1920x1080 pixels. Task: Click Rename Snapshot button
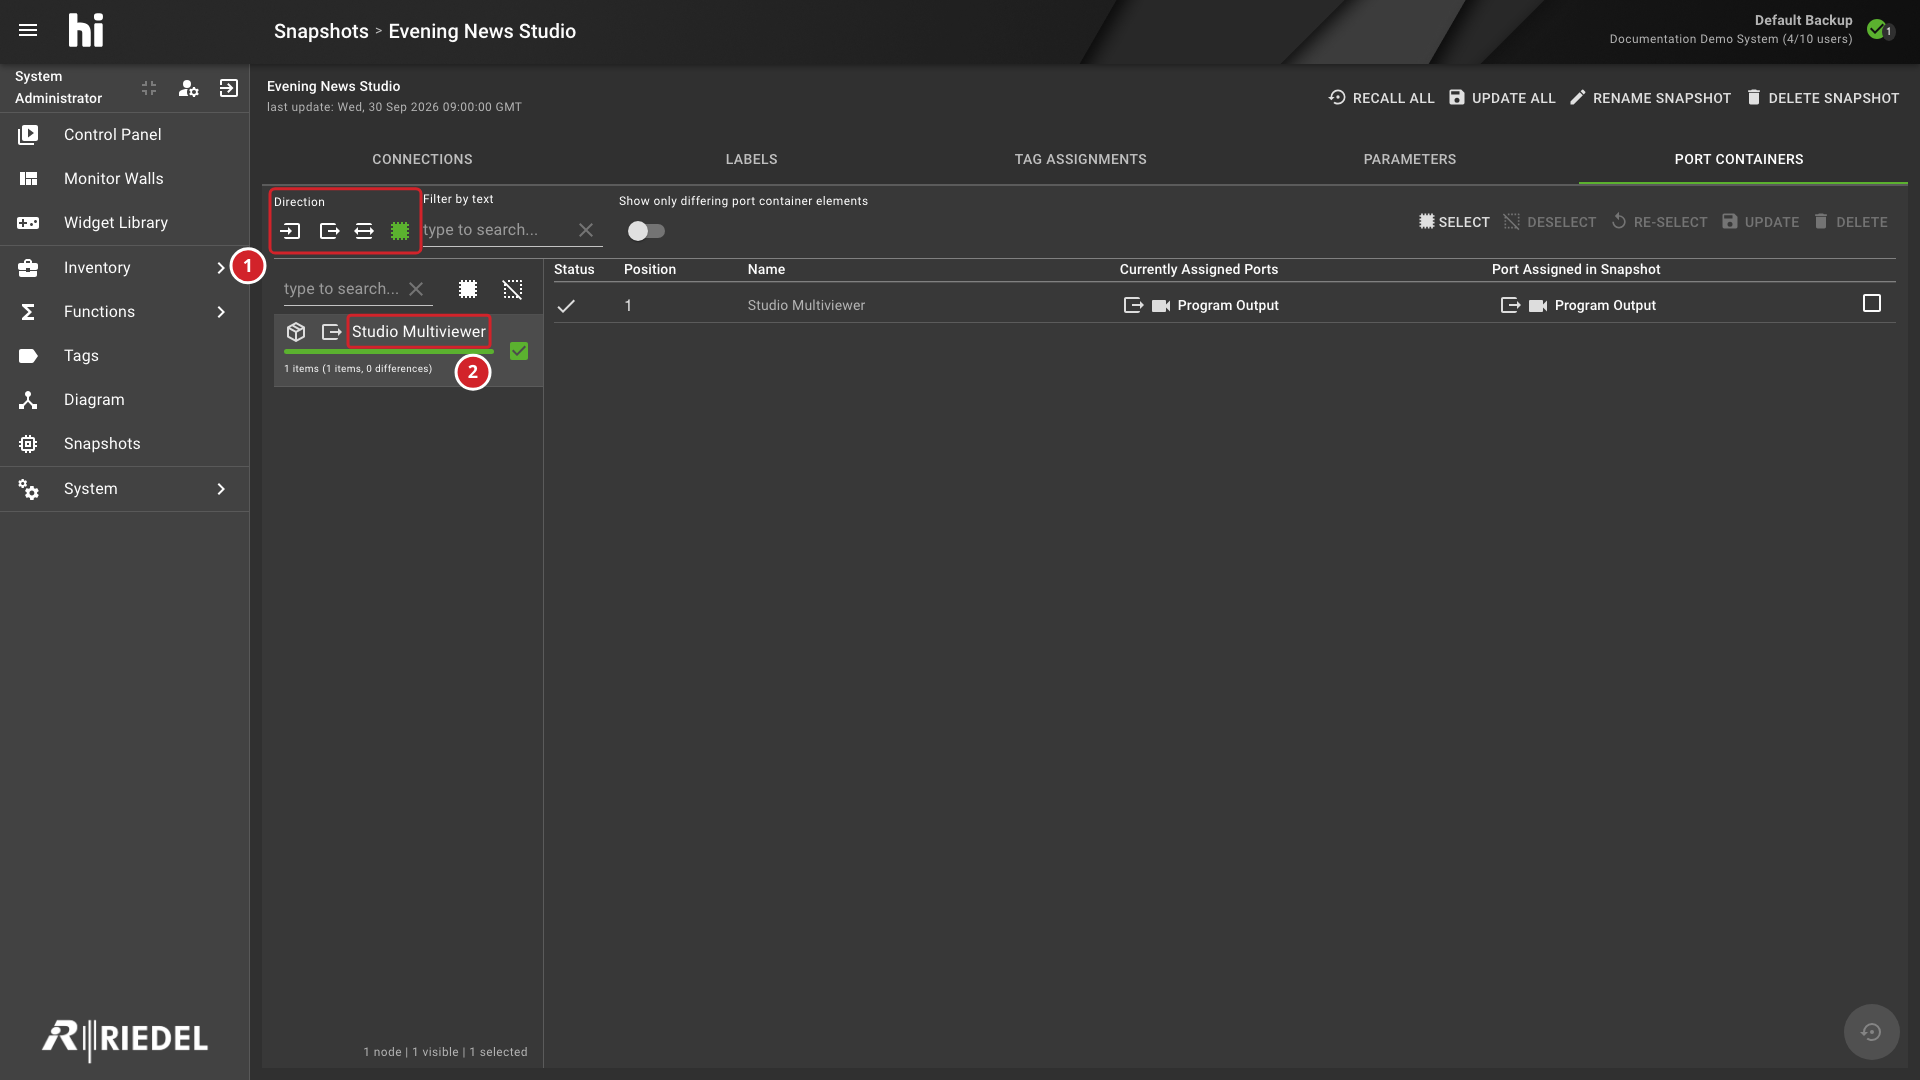pos(1650,98)
